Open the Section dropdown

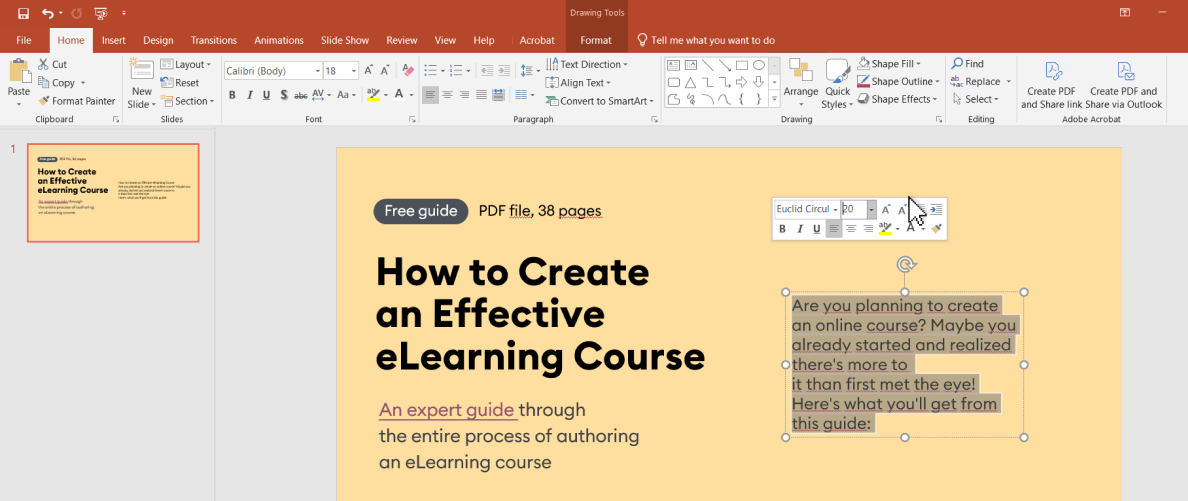(188, 101)
